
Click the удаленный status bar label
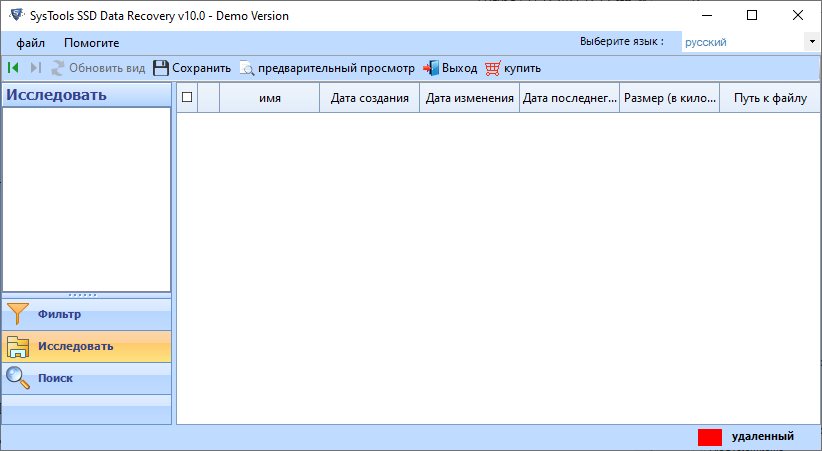[763, 436]
